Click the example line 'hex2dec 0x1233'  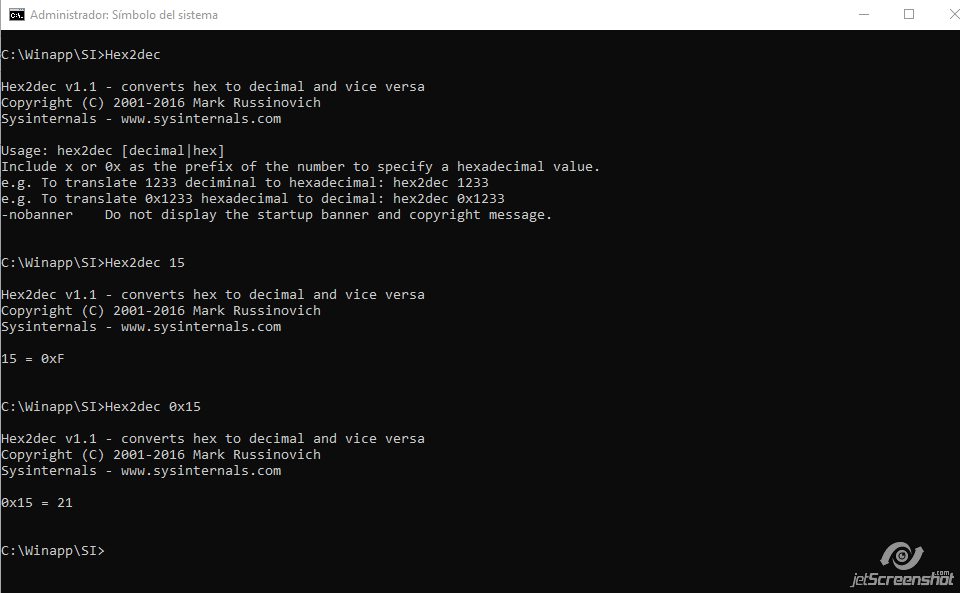(253, 198)
